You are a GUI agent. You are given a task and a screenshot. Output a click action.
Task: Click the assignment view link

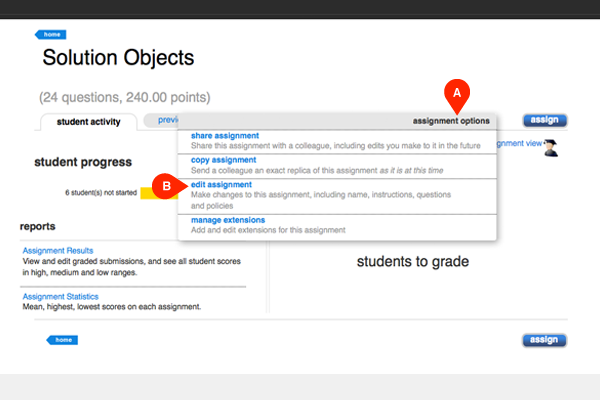pyautogui.click(x=519, y=143)
